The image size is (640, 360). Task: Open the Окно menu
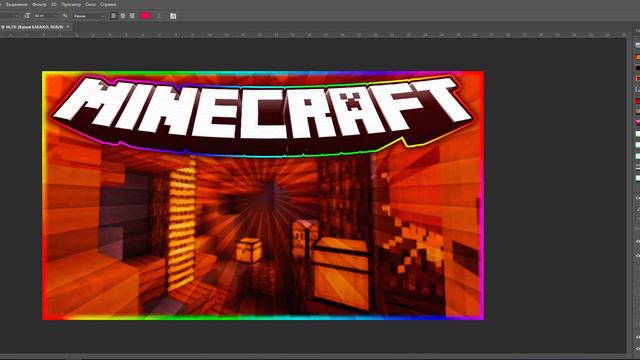90,4
